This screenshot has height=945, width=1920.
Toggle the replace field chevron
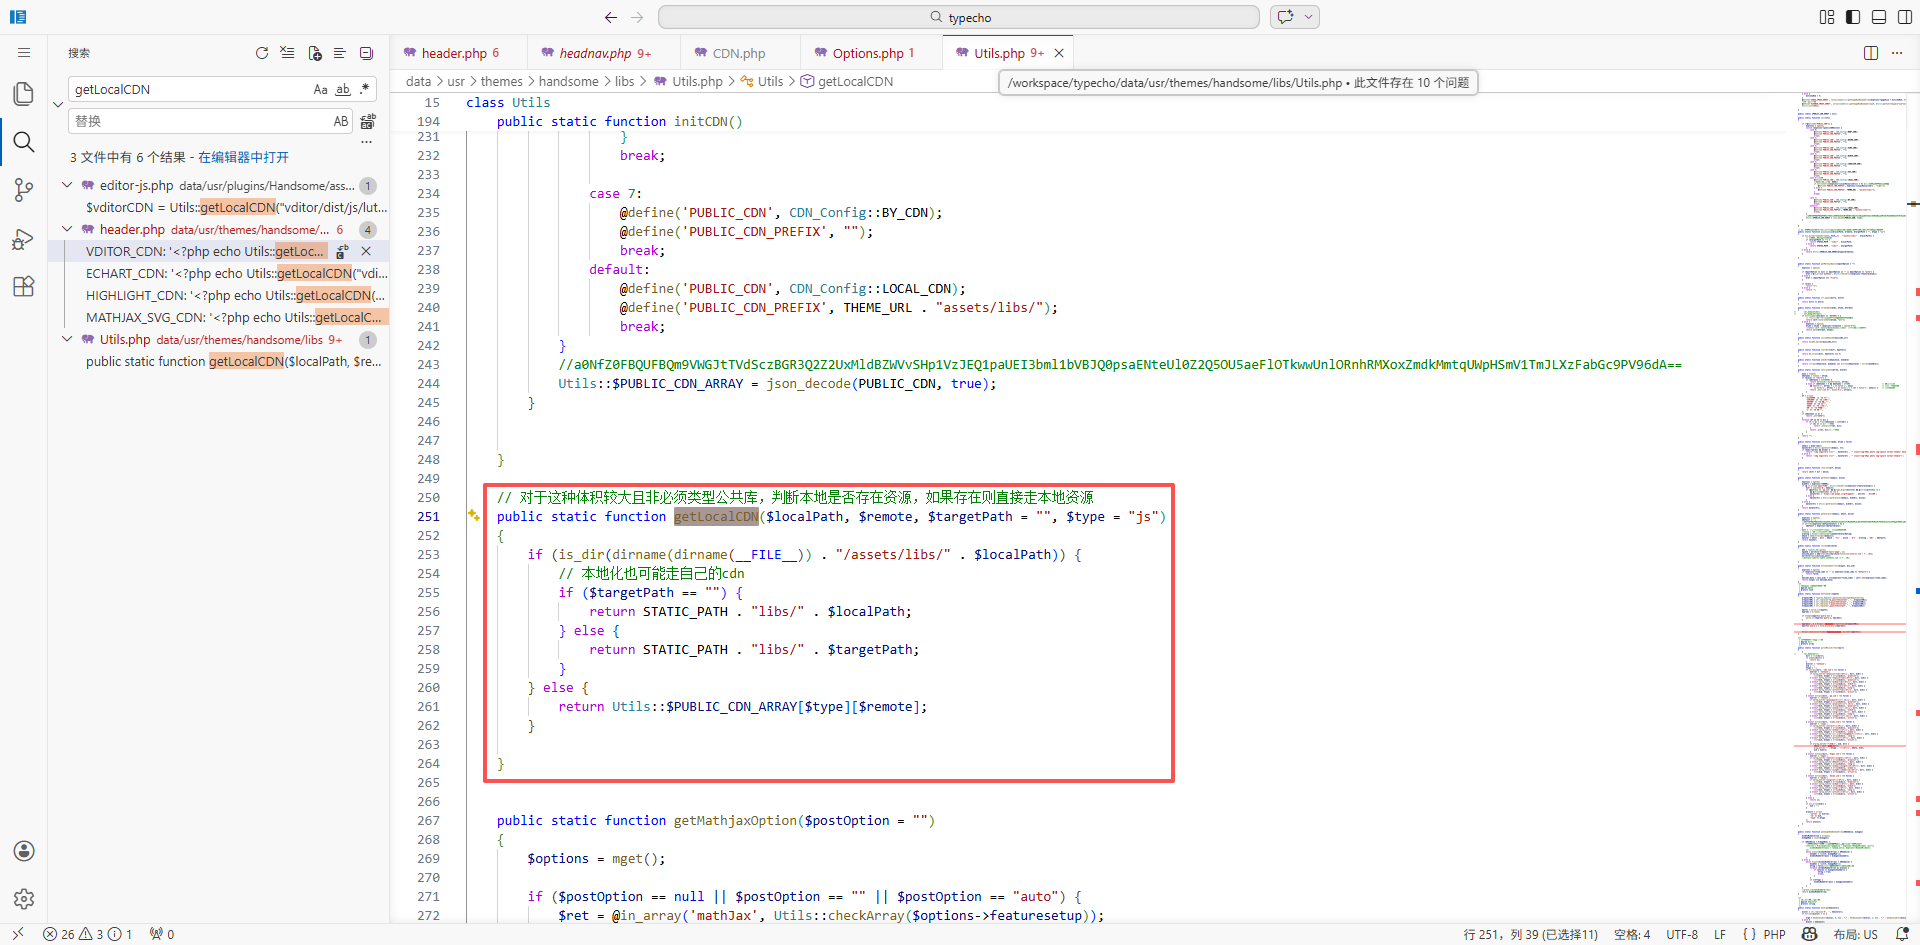[58, 104]
